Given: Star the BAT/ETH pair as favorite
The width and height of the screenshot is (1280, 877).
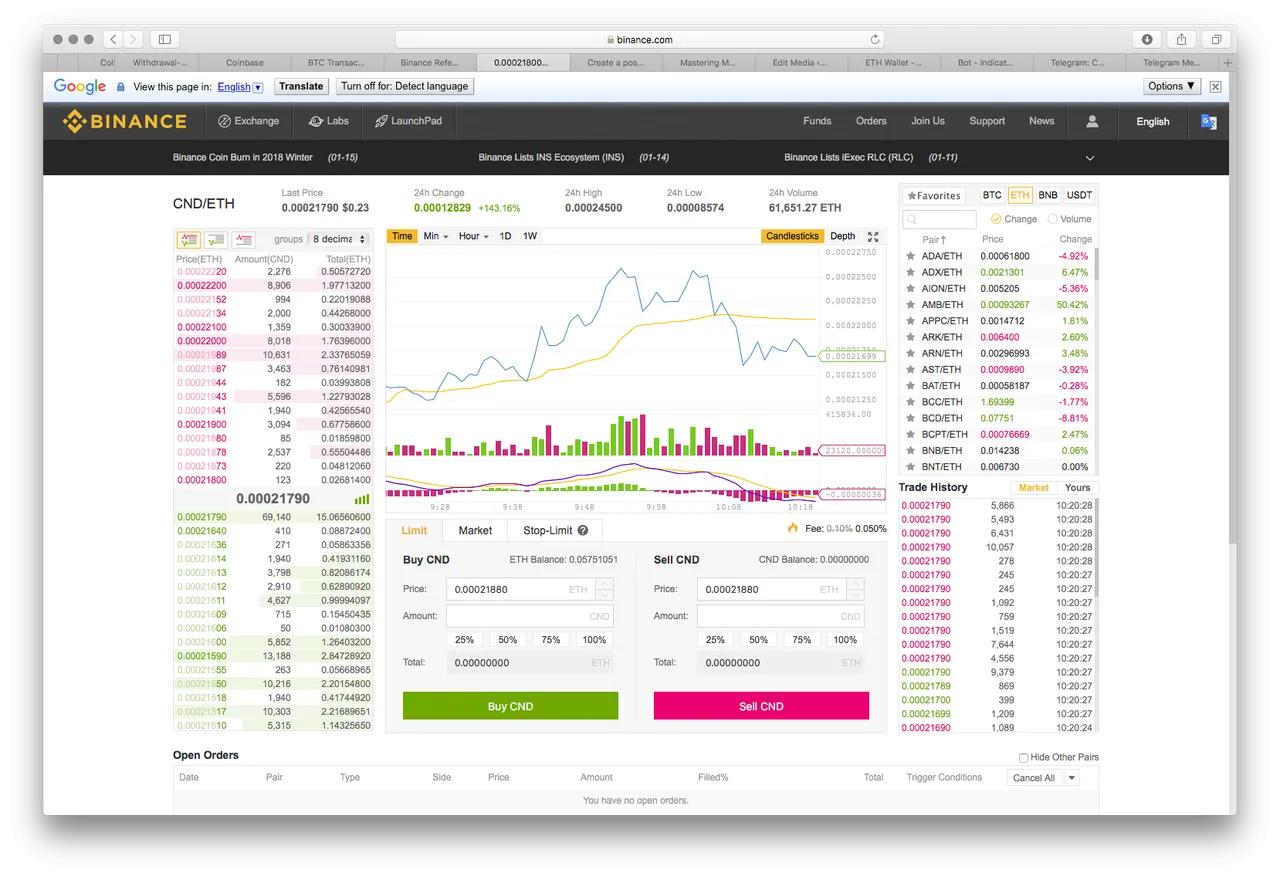Looking at the screenshot, I should point(910,385).
